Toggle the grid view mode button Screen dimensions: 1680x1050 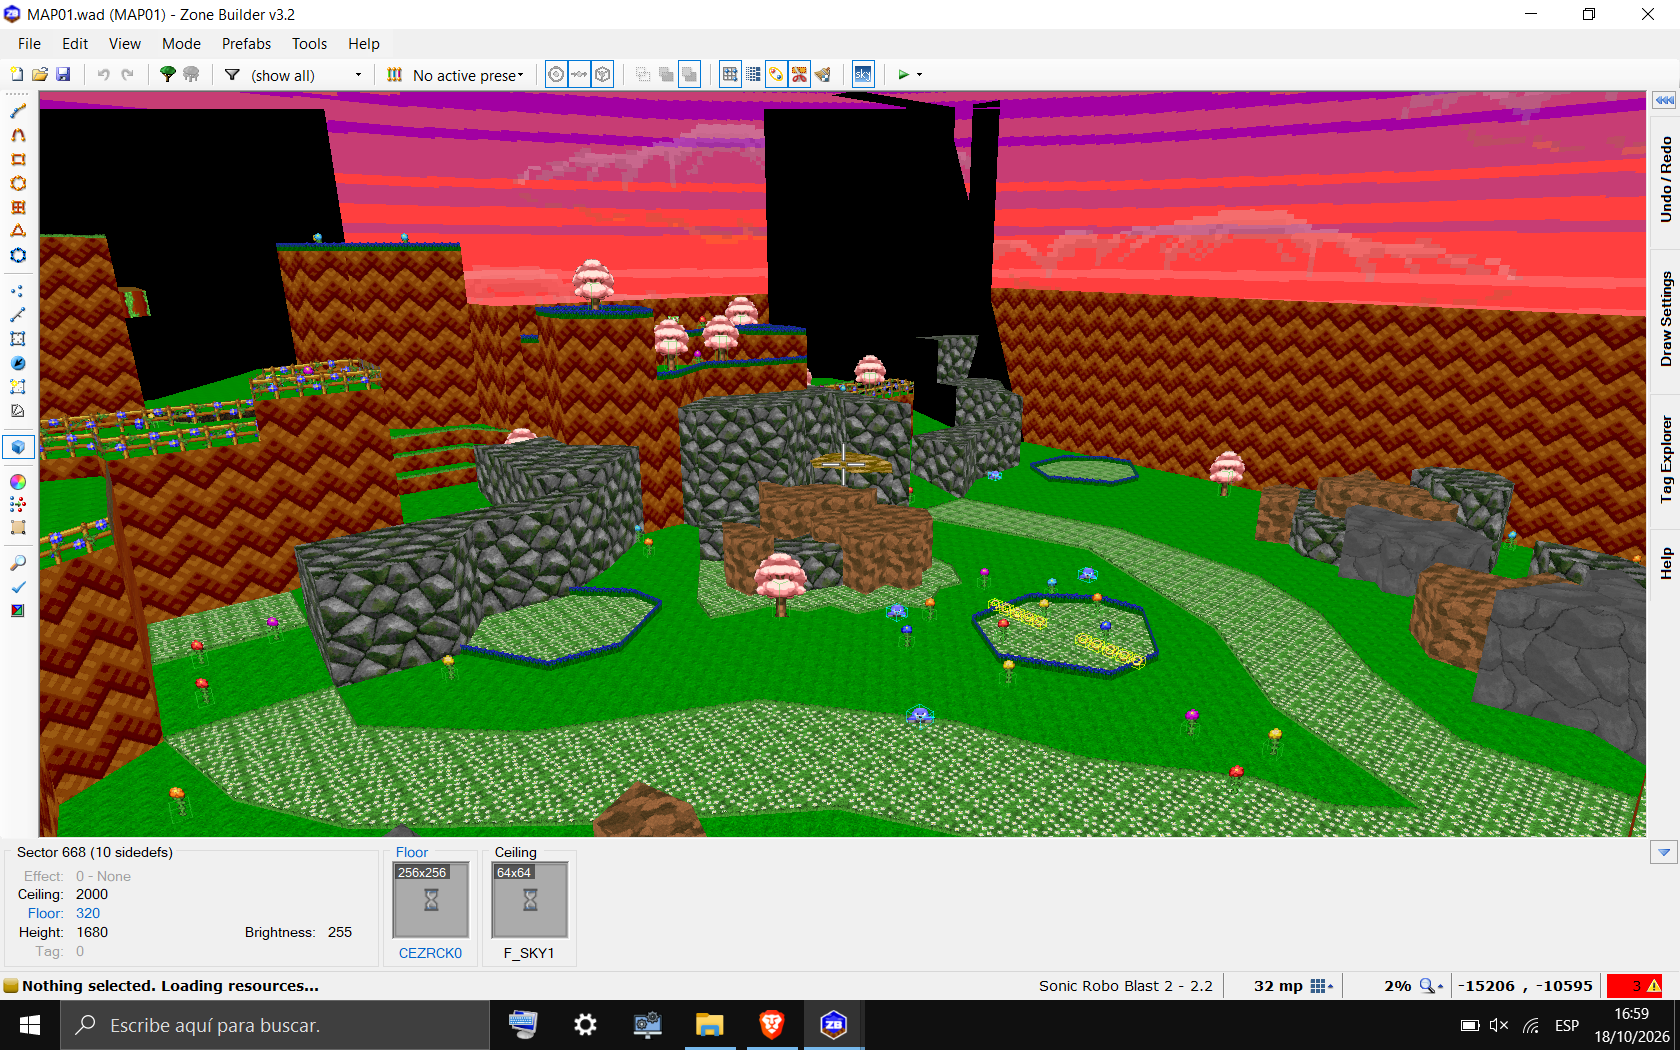pos(730,75)
